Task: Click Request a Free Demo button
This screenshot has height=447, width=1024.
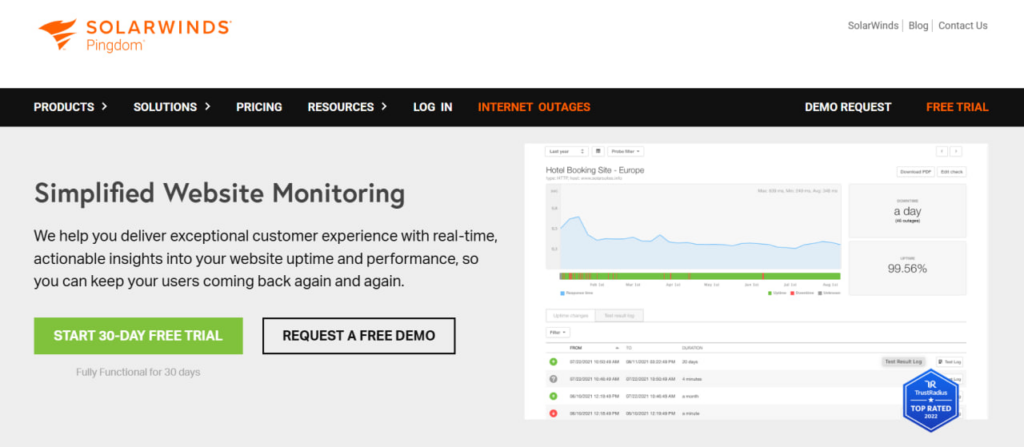Action: click(359, 336)
